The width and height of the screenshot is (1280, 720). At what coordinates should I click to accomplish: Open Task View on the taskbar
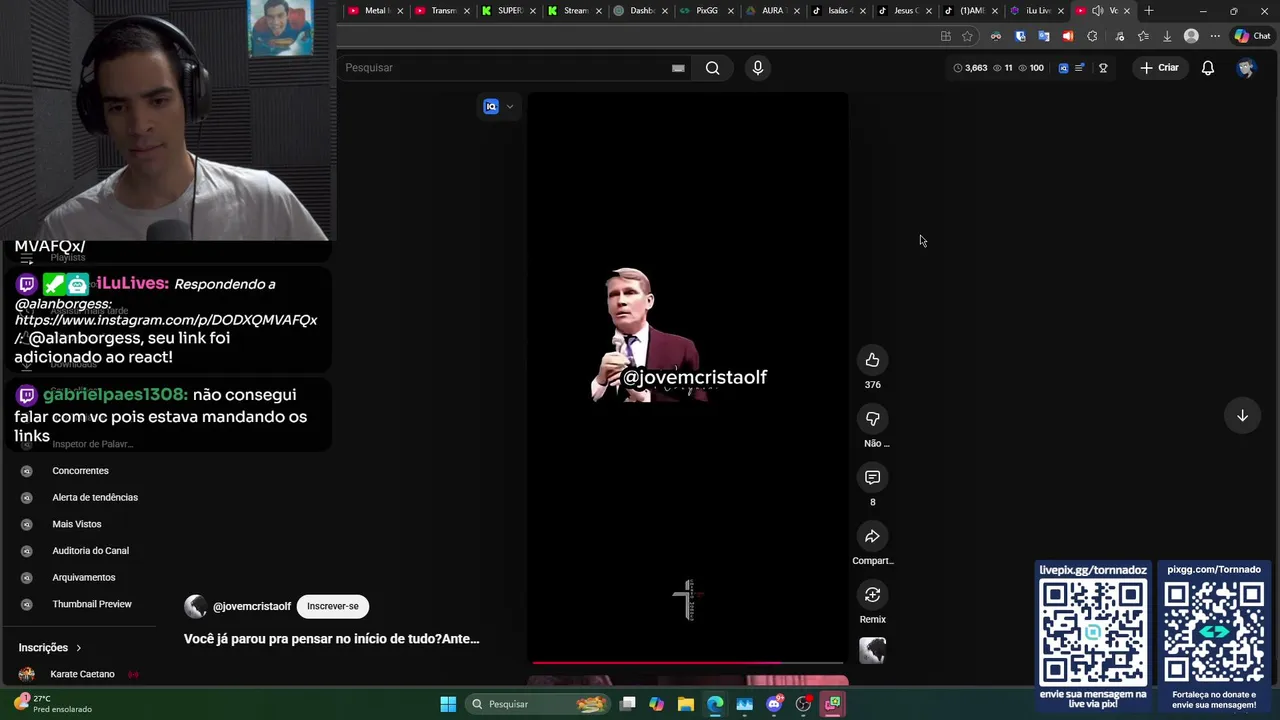pyautogui.click(x=627, y=704)
